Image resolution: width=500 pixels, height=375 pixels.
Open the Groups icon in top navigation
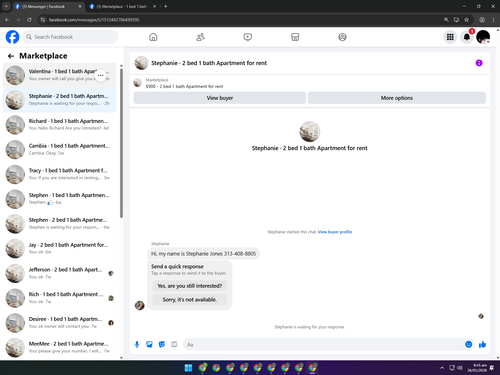click(x=342, y=37)
